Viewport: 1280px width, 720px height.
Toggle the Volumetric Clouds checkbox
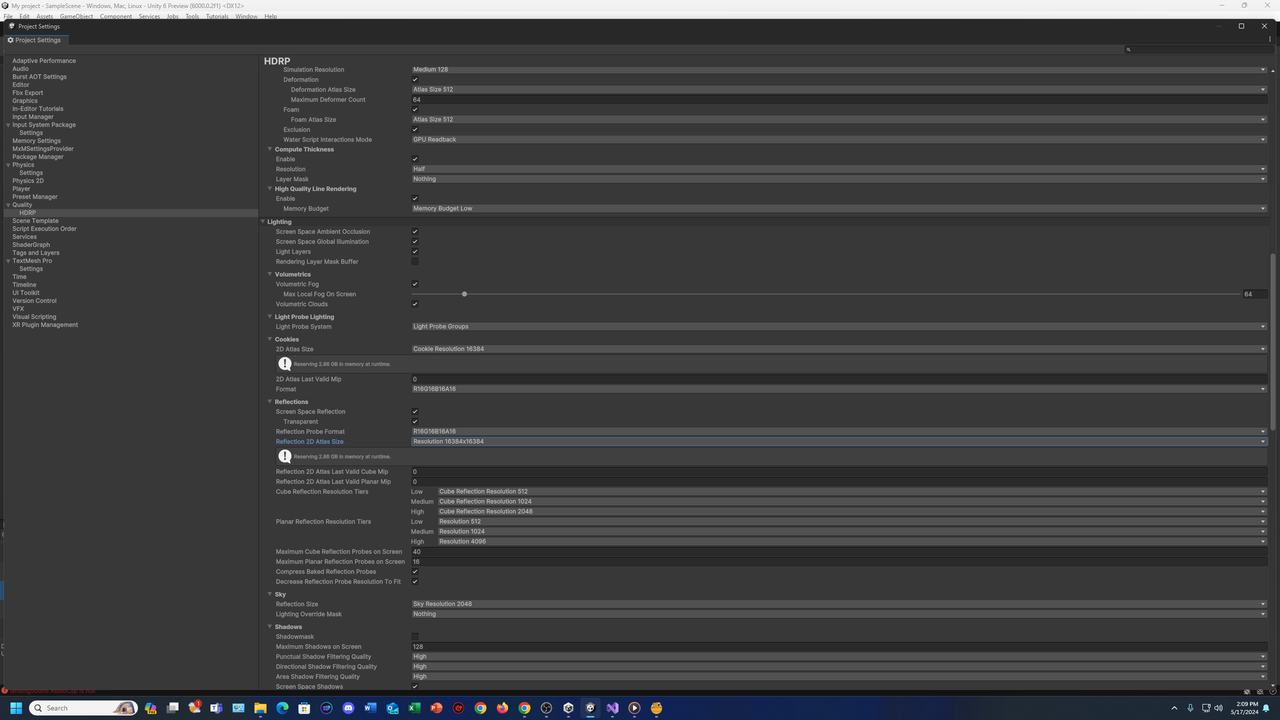click(x=415, y=304)
